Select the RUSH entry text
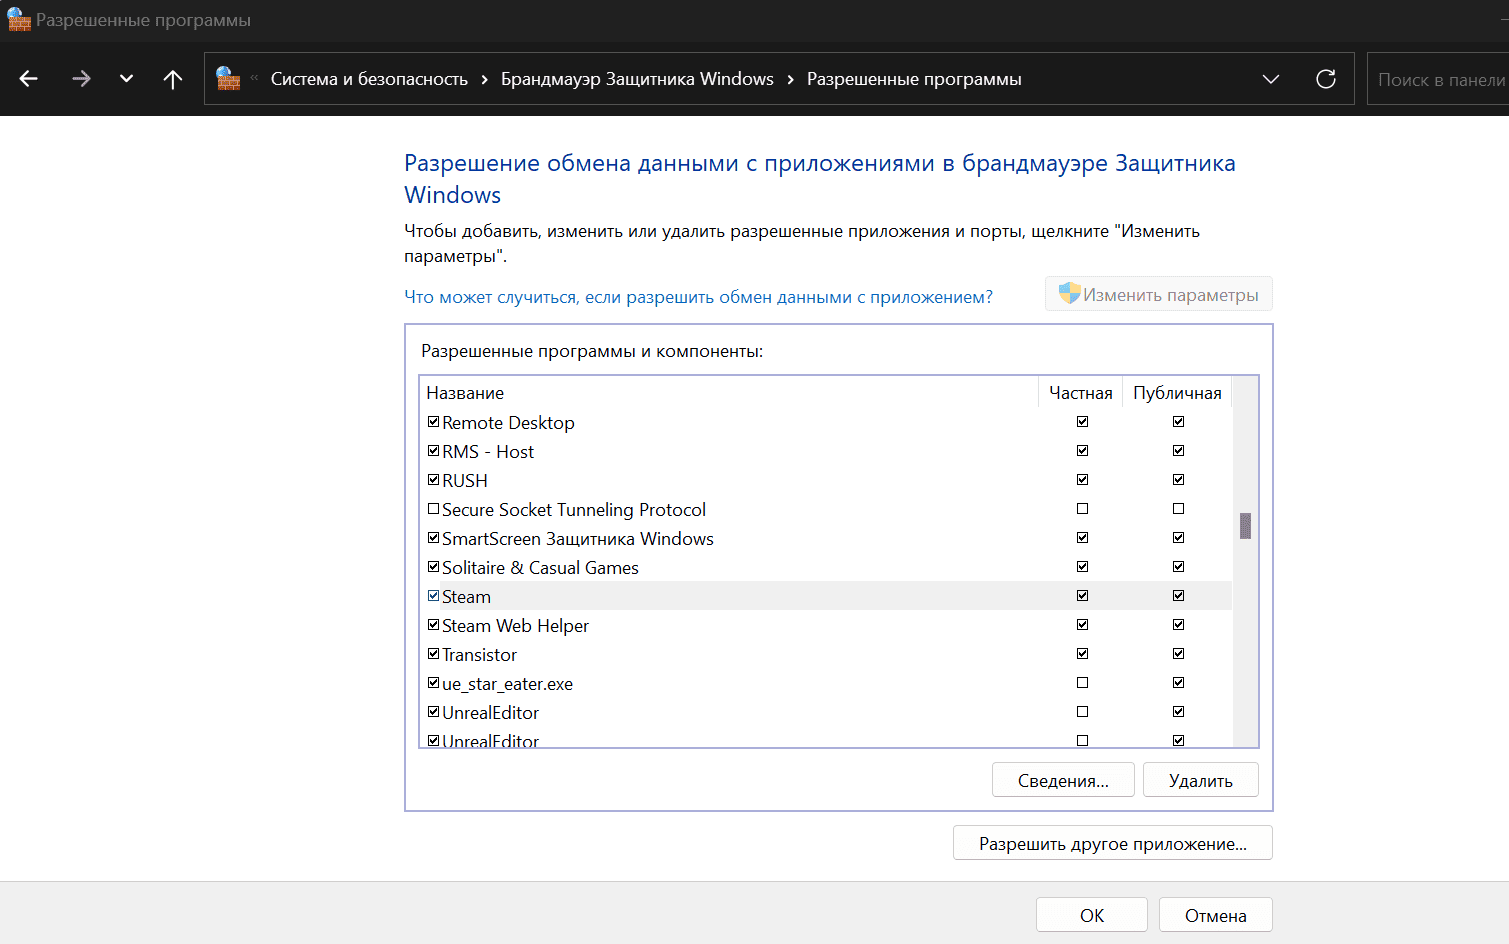Viewport: 1509px width, 944px height. 465,481
